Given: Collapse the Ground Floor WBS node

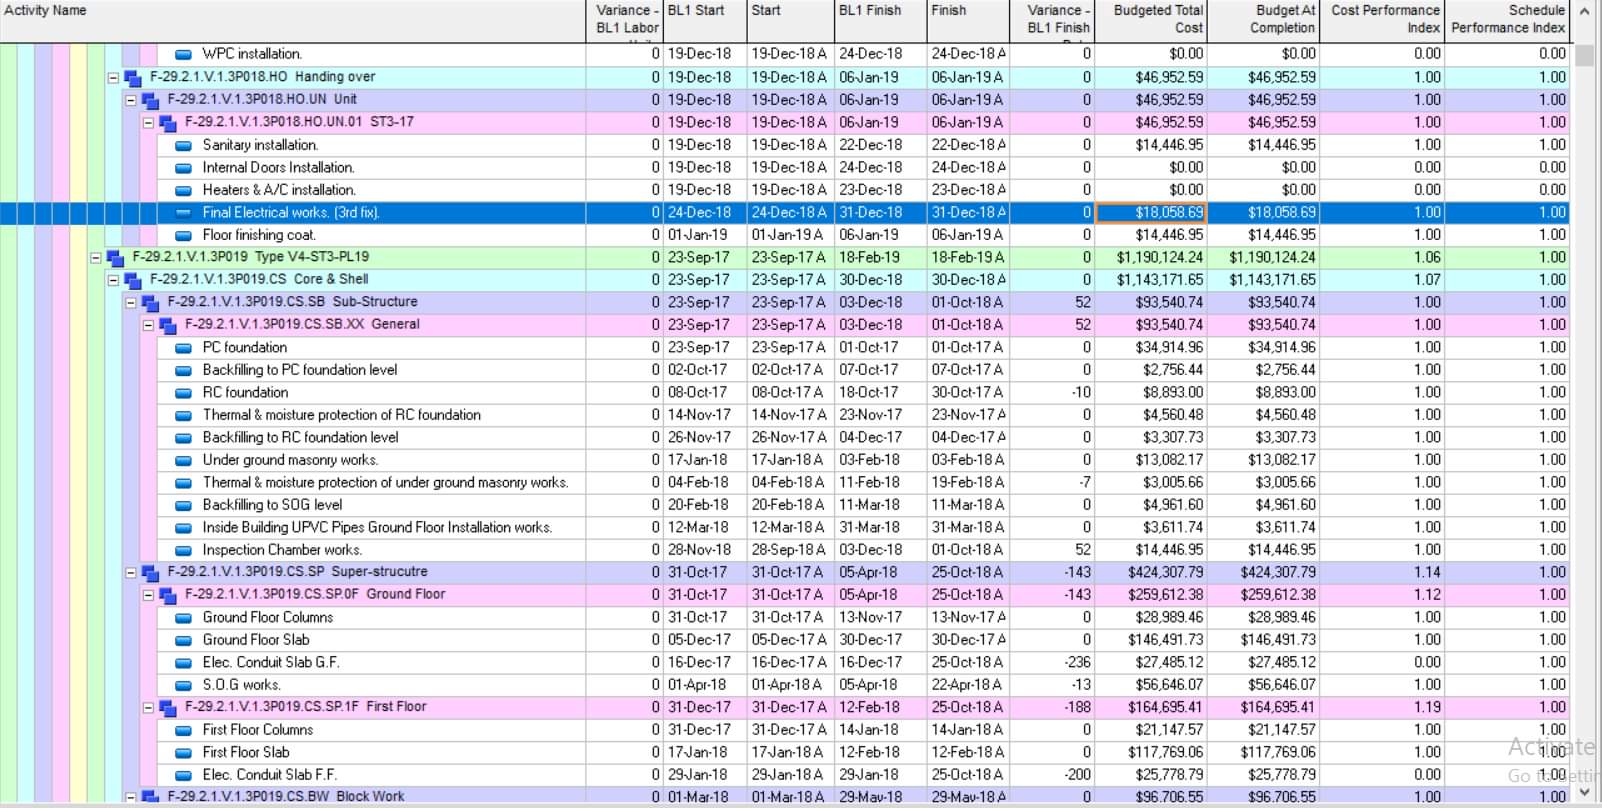Looking at the screenshot, I should coord(148,595).
